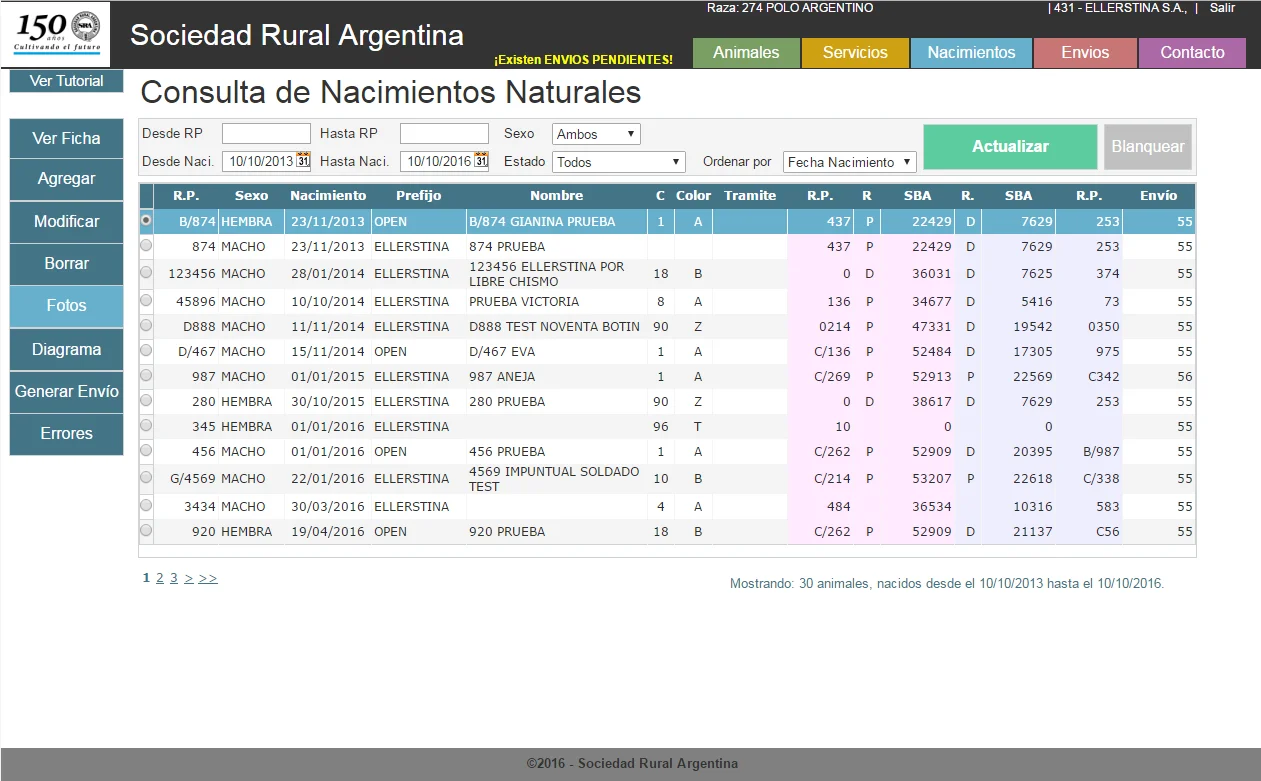Open the Servicios menu tab

pyautogui.click(x=855, y=53)
